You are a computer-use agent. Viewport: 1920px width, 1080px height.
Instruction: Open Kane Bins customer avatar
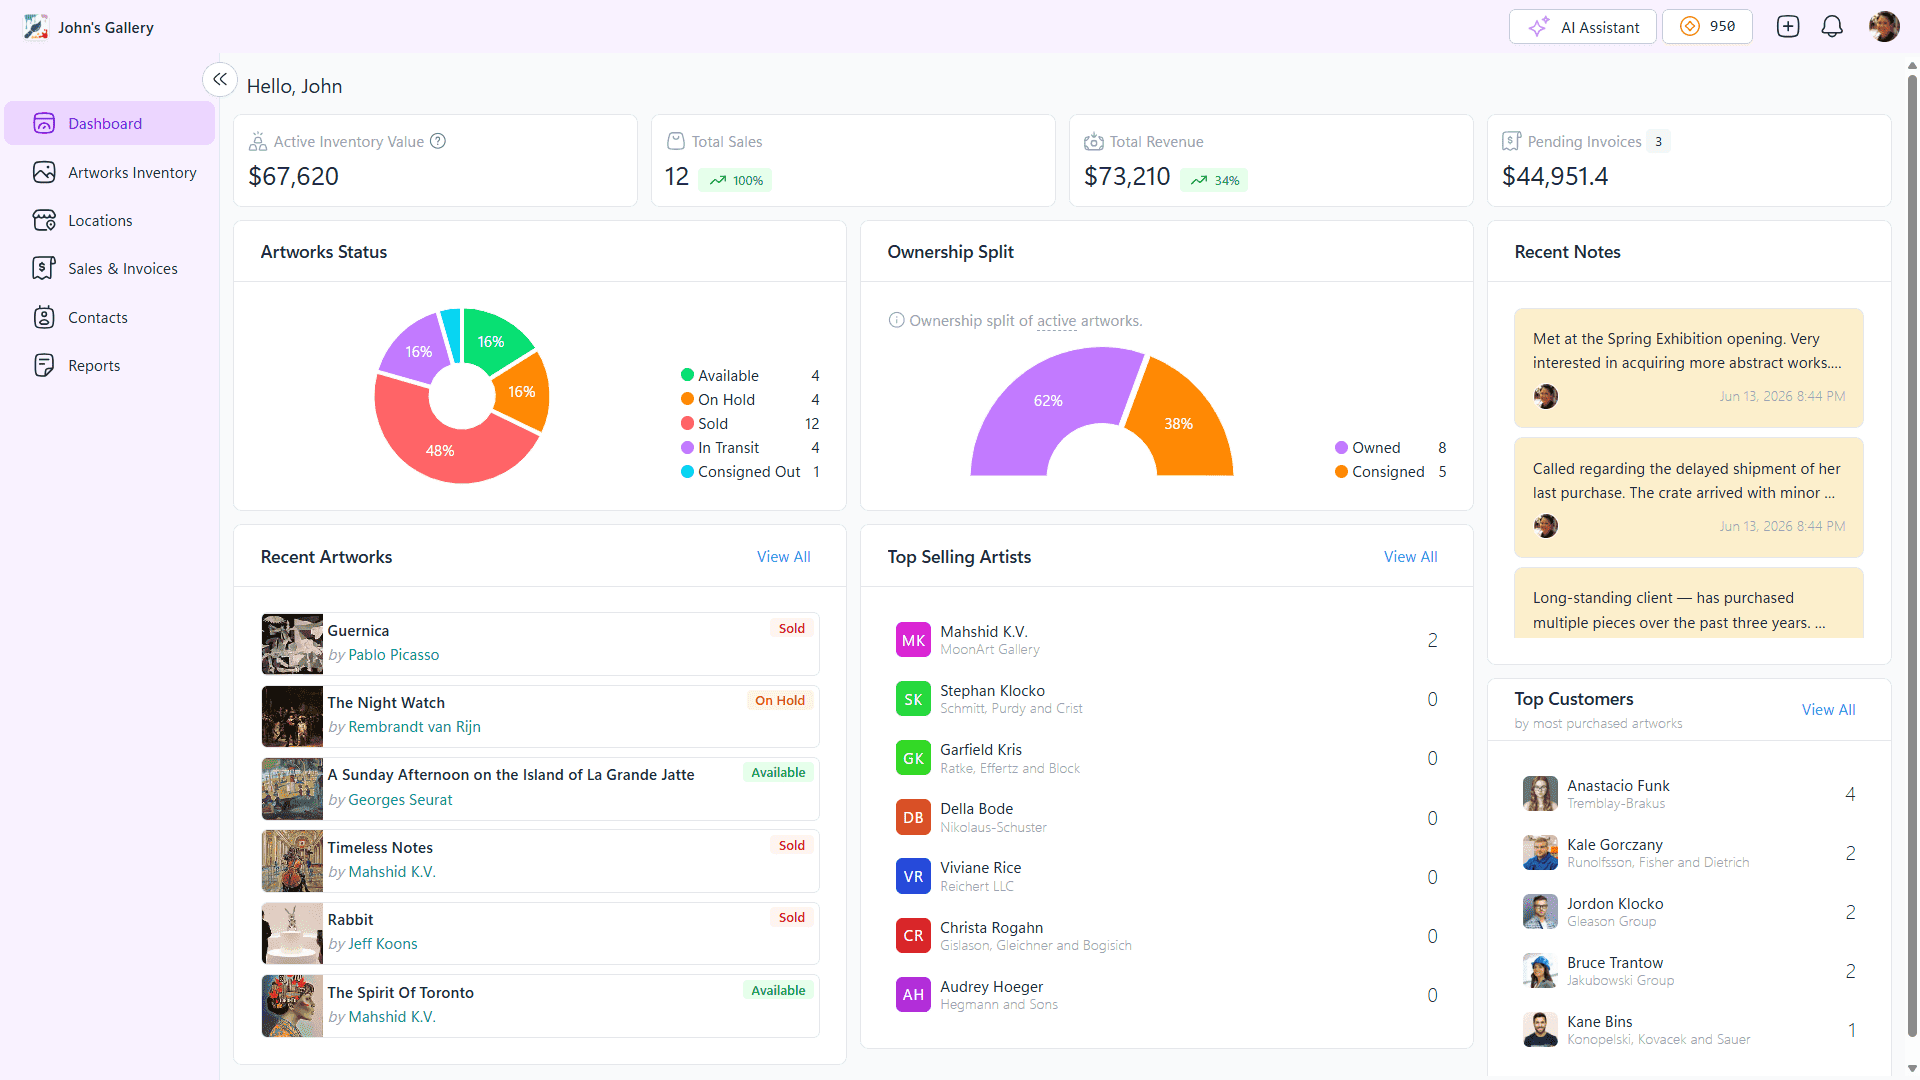click(x=1540, y=1029)
